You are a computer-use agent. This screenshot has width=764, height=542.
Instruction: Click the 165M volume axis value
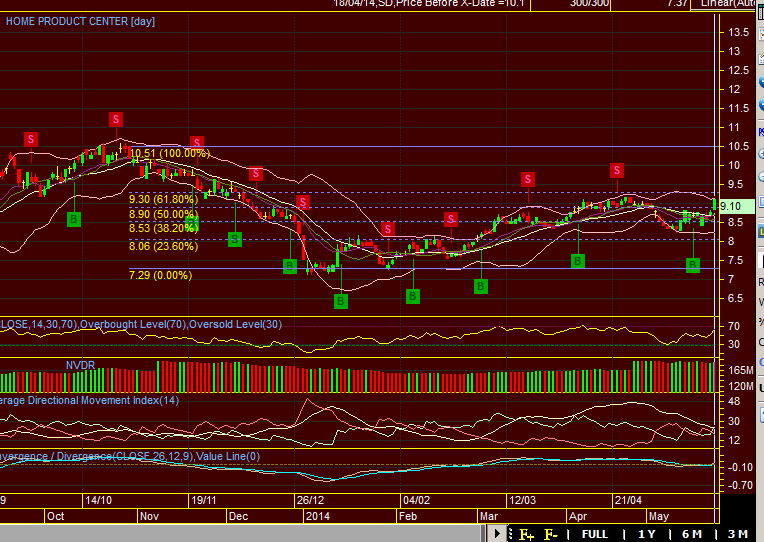pyautogui.click(x=741, y=370)
